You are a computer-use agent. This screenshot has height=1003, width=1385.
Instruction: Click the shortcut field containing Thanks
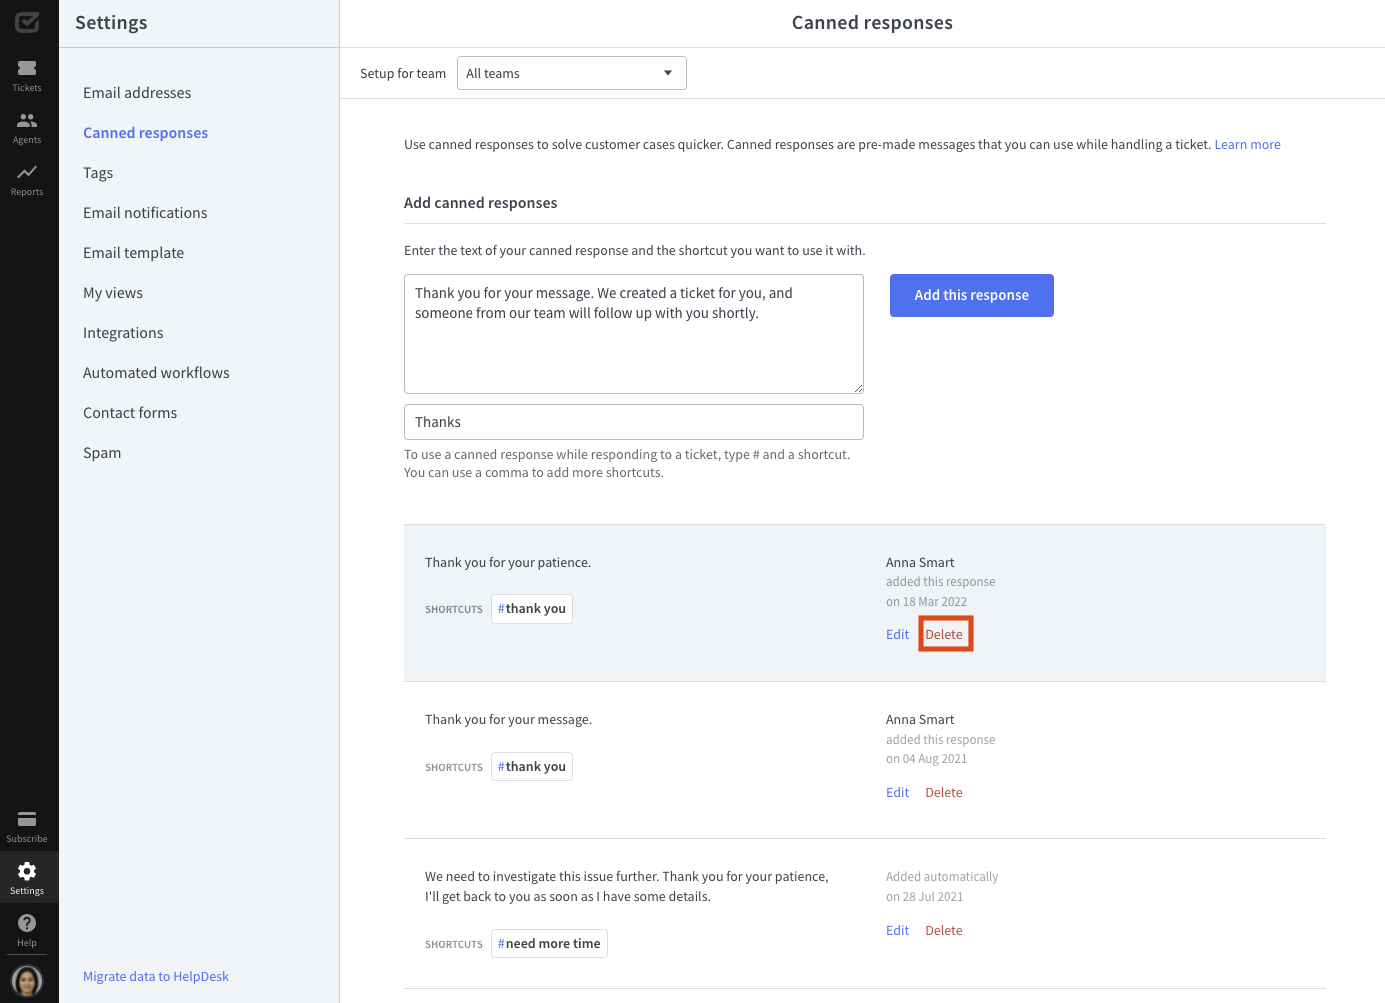(x=633, y=422)
